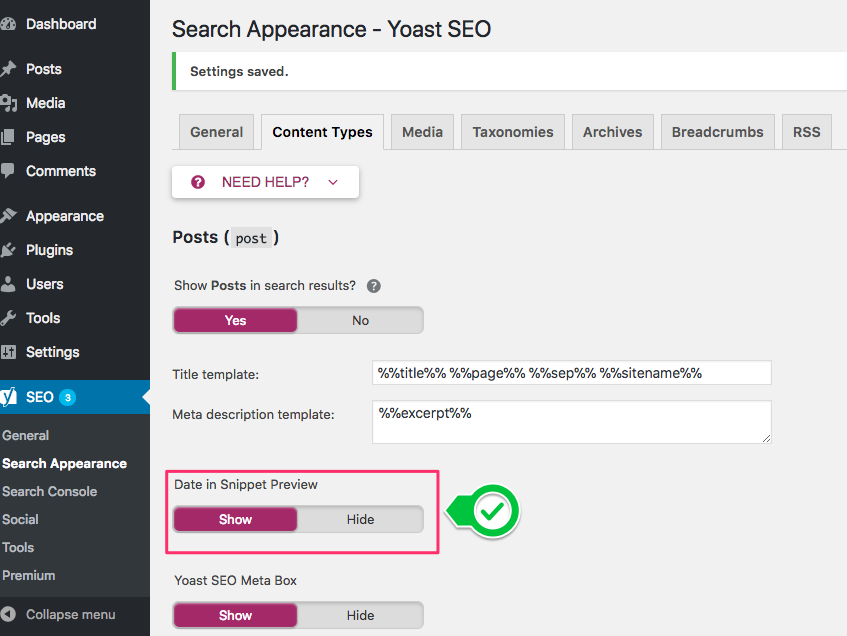847x636 pixels.
Task: Click the help question mark beside search results
Action: coord(374,286)
